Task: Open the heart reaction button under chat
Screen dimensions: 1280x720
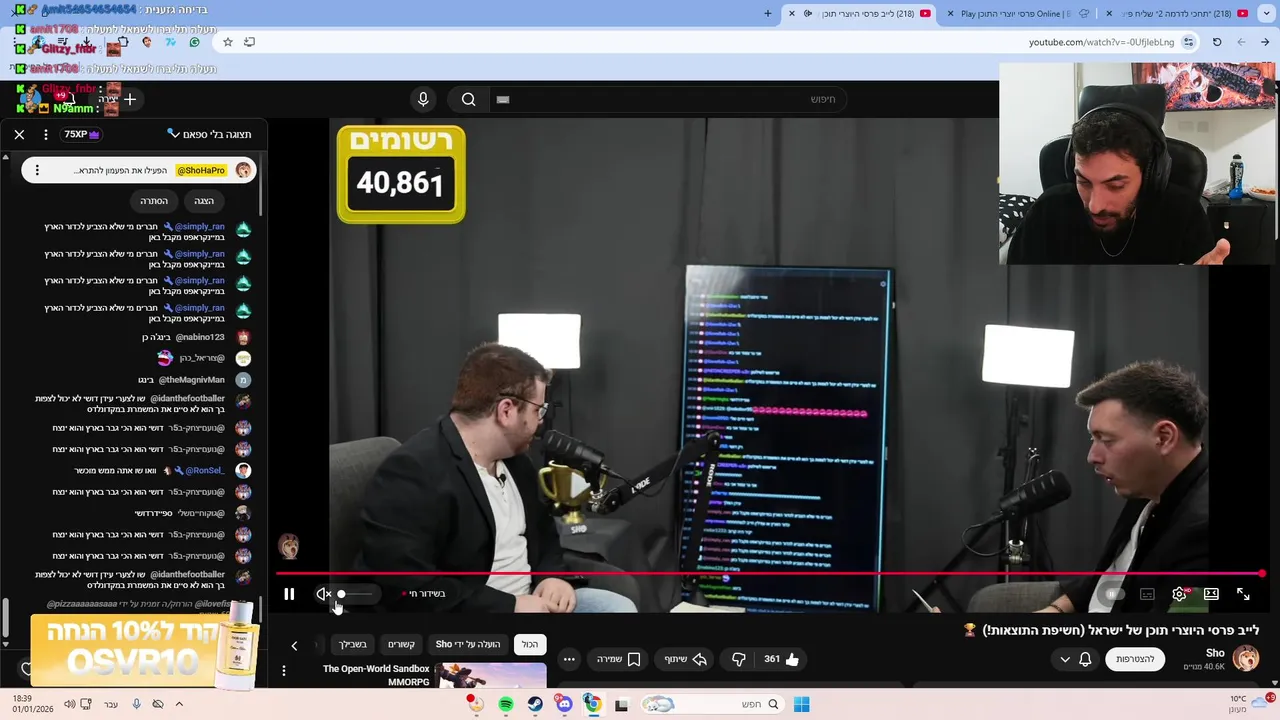Action: 26,668
